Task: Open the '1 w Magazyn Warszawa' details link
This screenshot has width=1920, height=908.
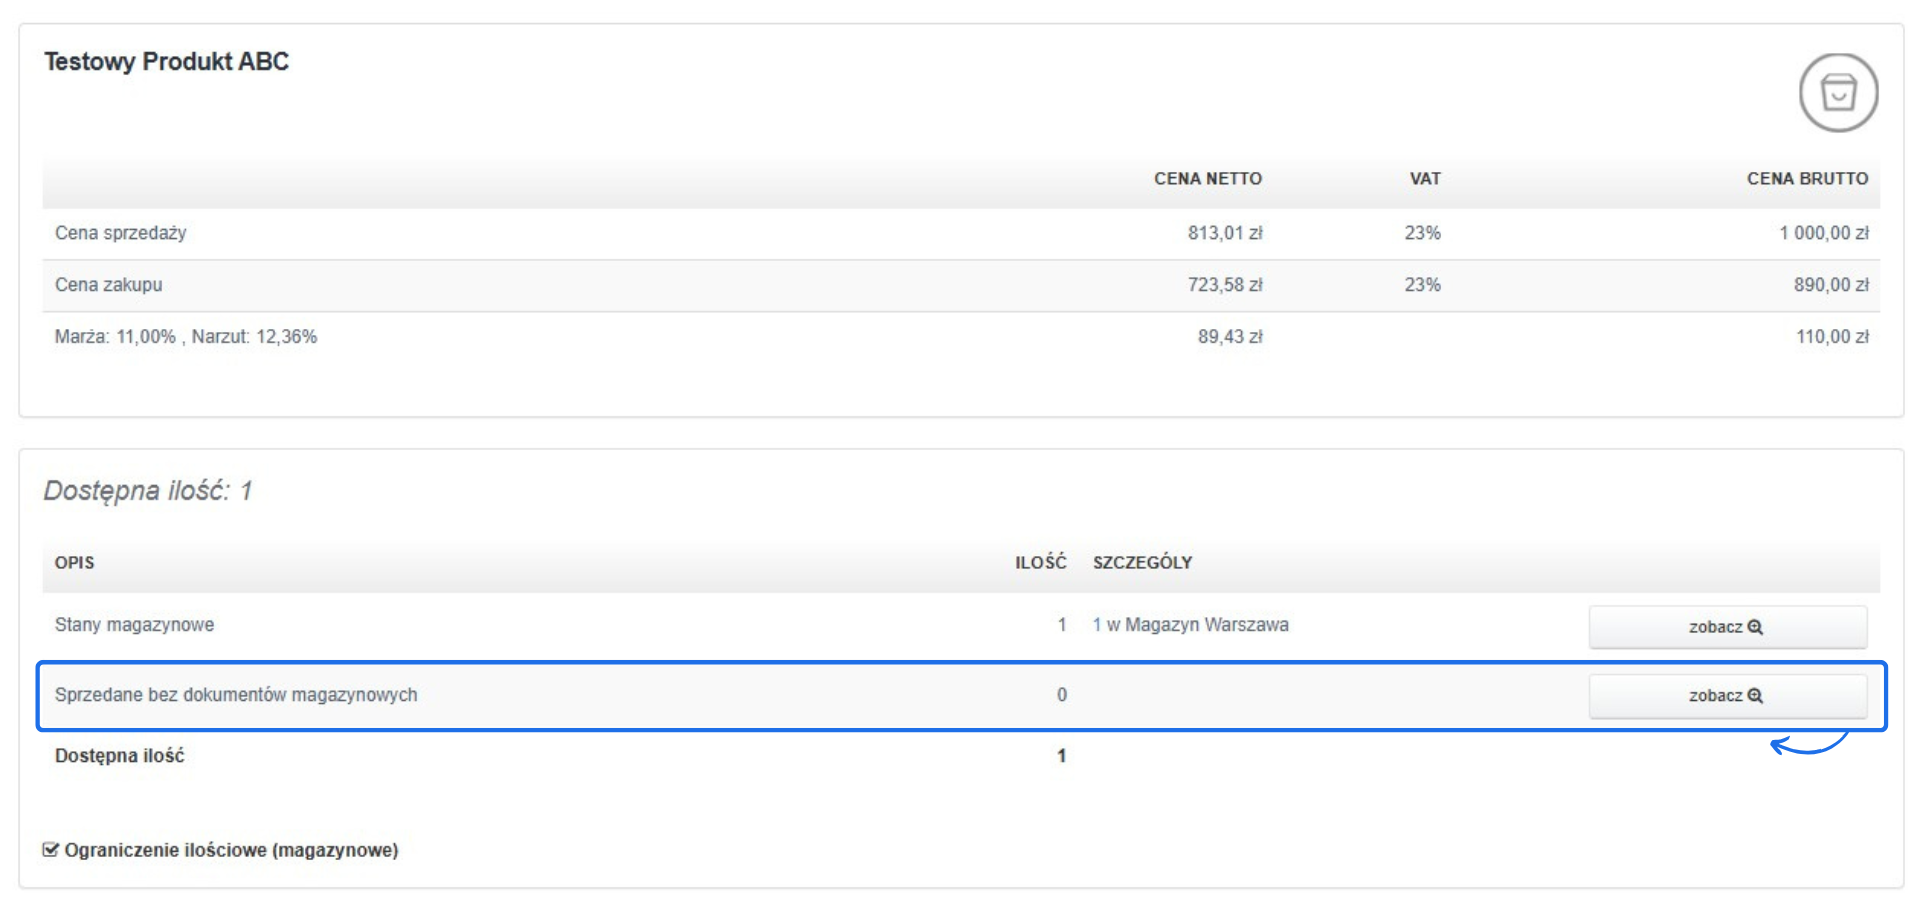Action: pyautogui.click(x=1190, y=625)
